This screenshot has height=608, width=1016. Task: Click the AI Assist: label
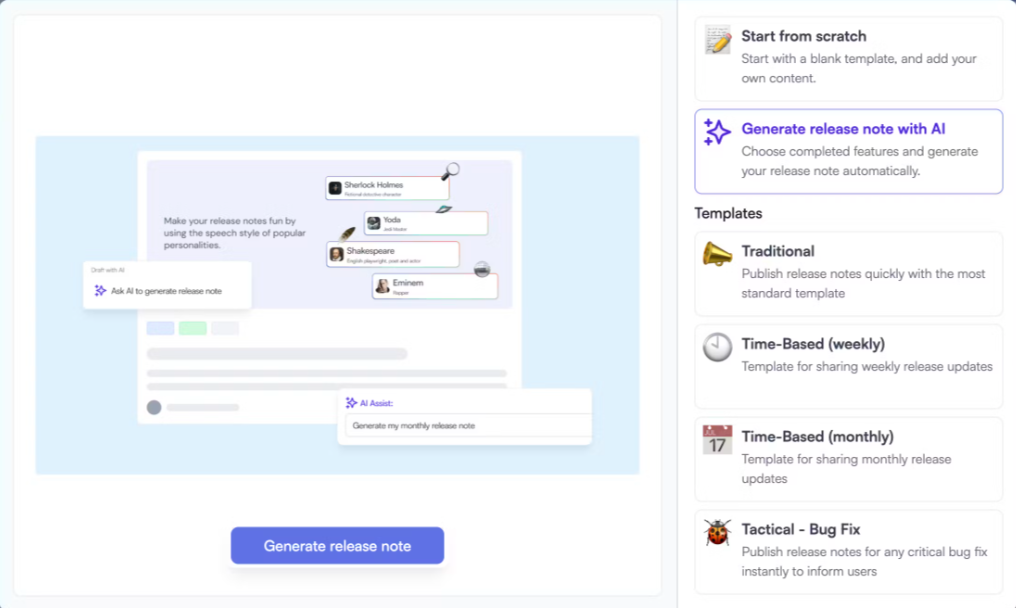tap(376, 403)
